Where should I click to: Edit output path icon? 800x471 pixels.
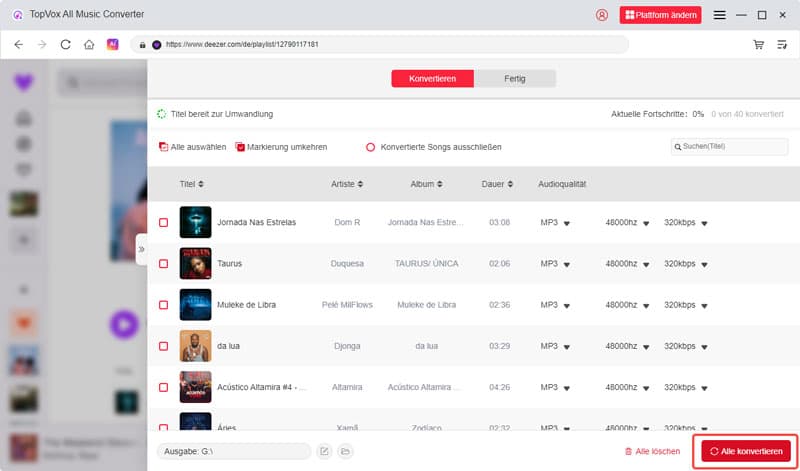pos(324,451)
